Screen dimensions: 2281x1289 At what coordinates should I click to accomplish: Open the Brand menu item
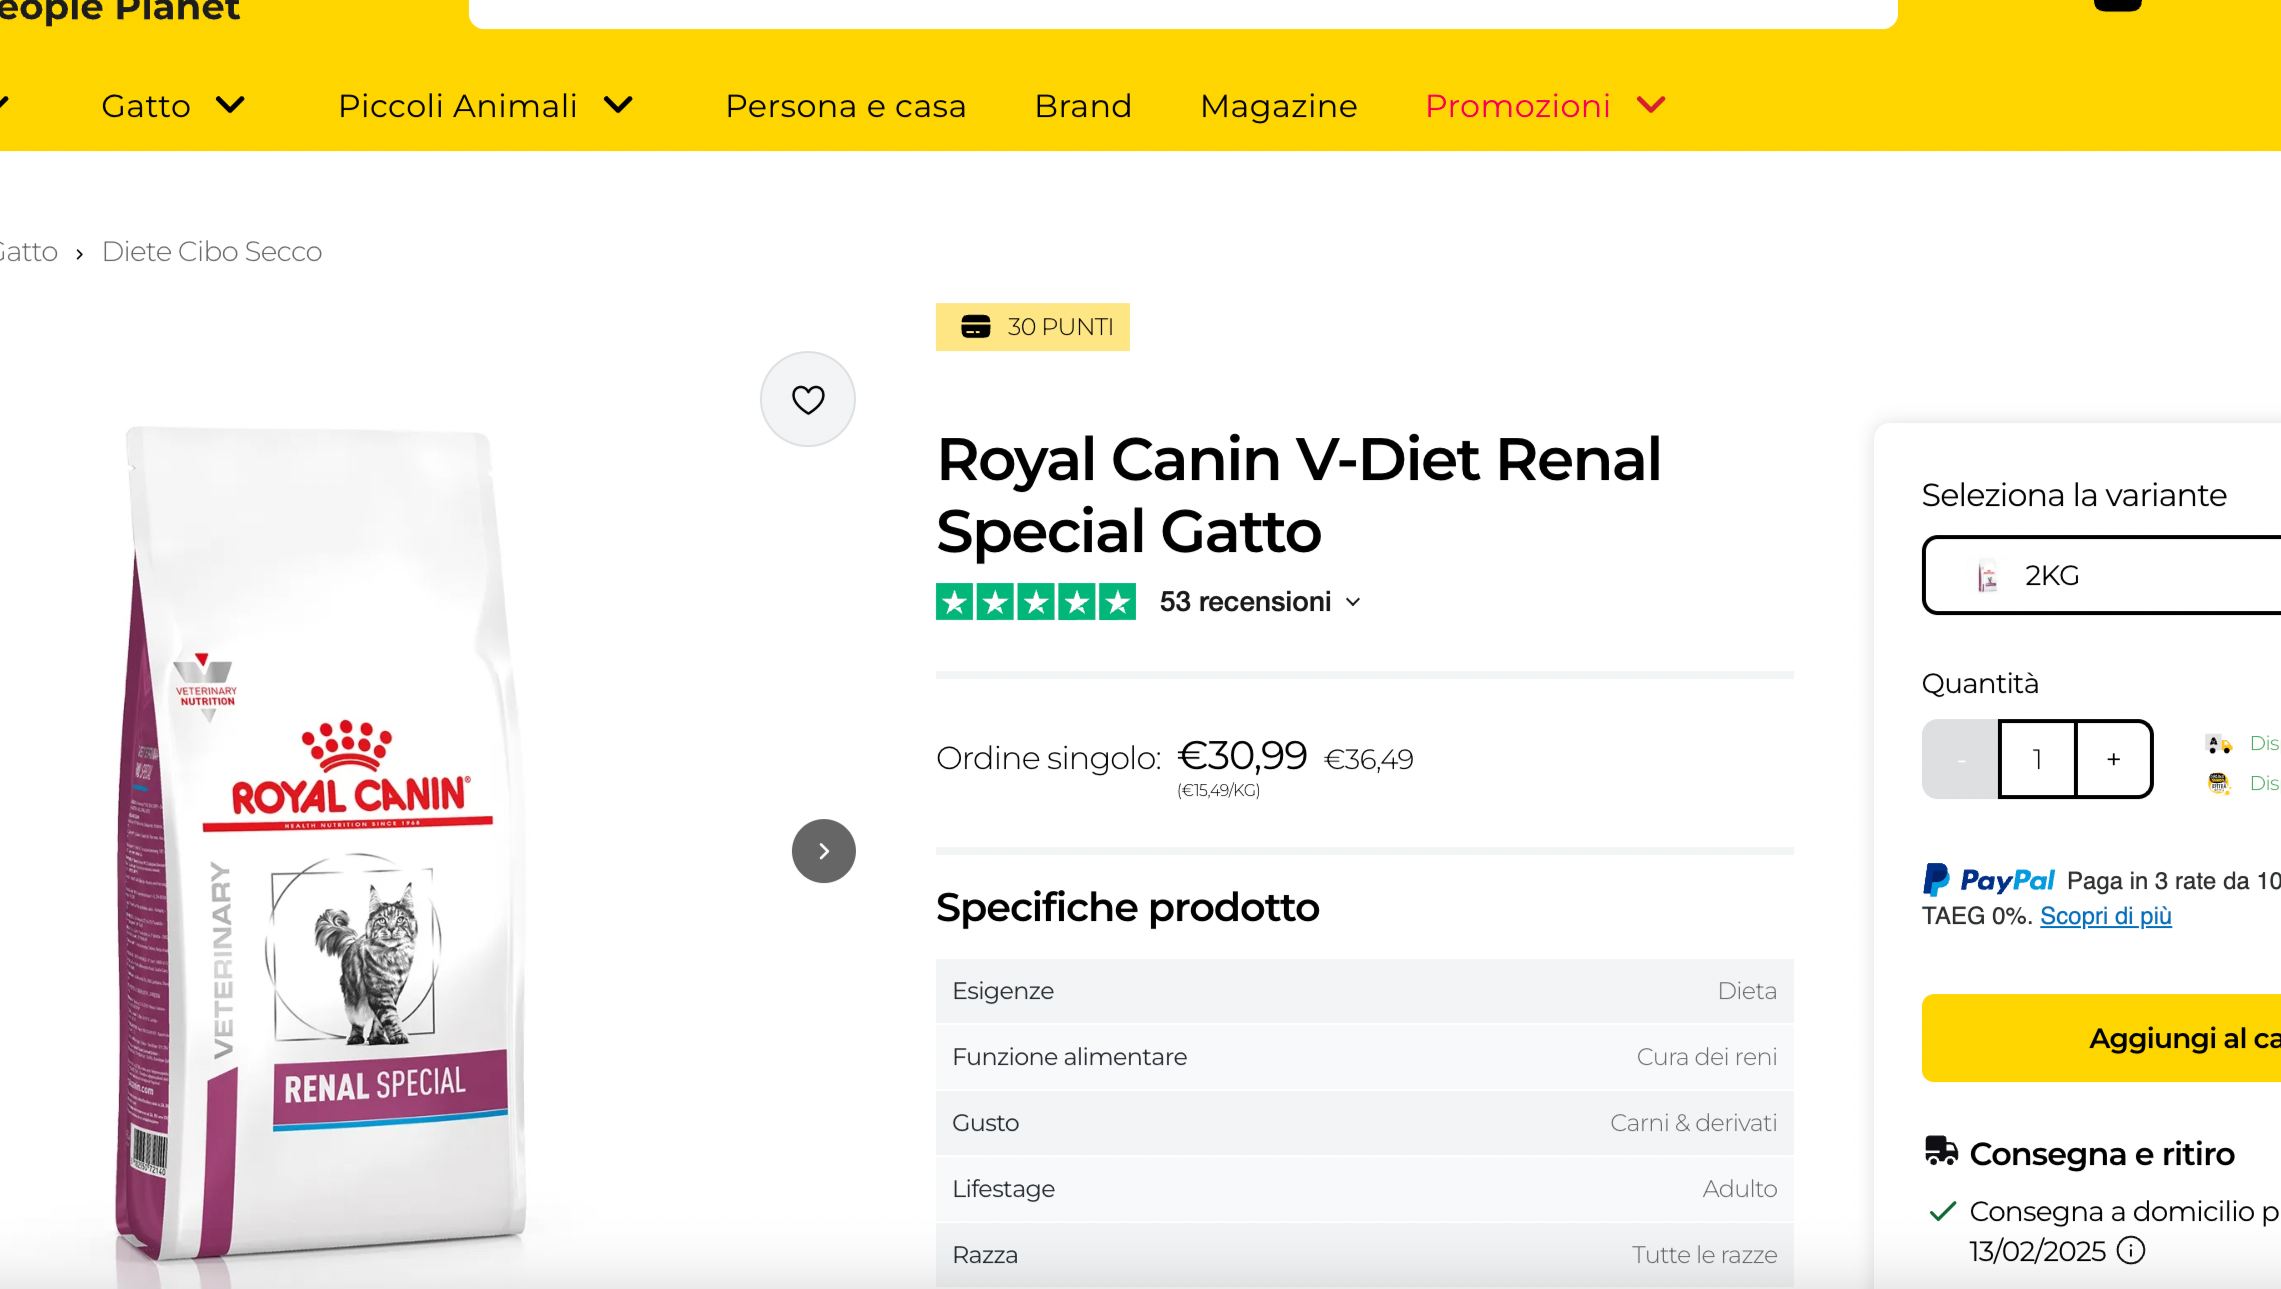pyautogui.click(x=1083, y=106)
